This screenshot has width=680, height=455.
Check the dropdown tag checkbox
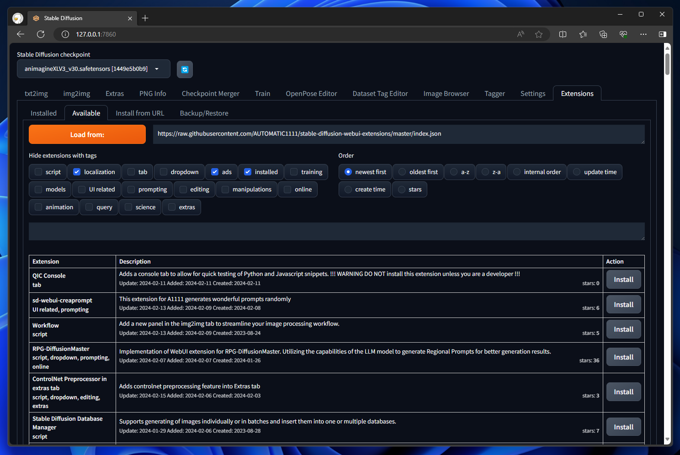tap(163, 172)
